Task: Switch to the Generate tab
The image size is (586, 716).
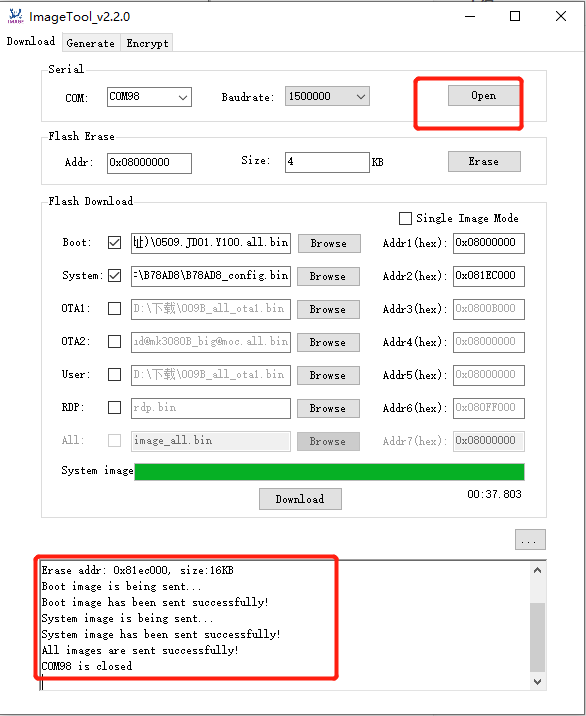Action: [90, 43]
